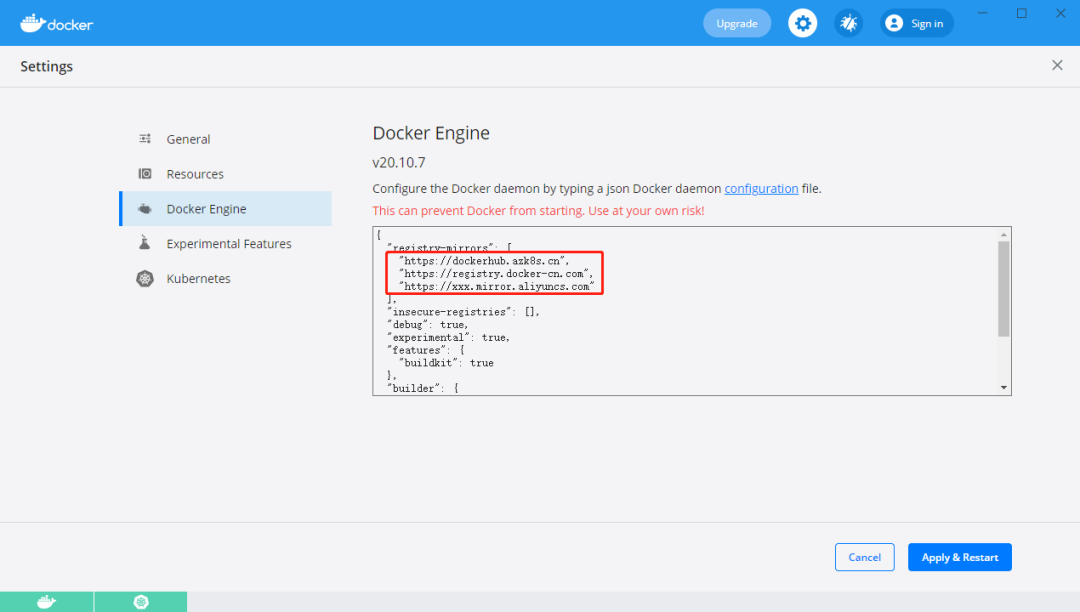
Task: Open the Experimental Features settings tab
Action: [x=225, y=244]
